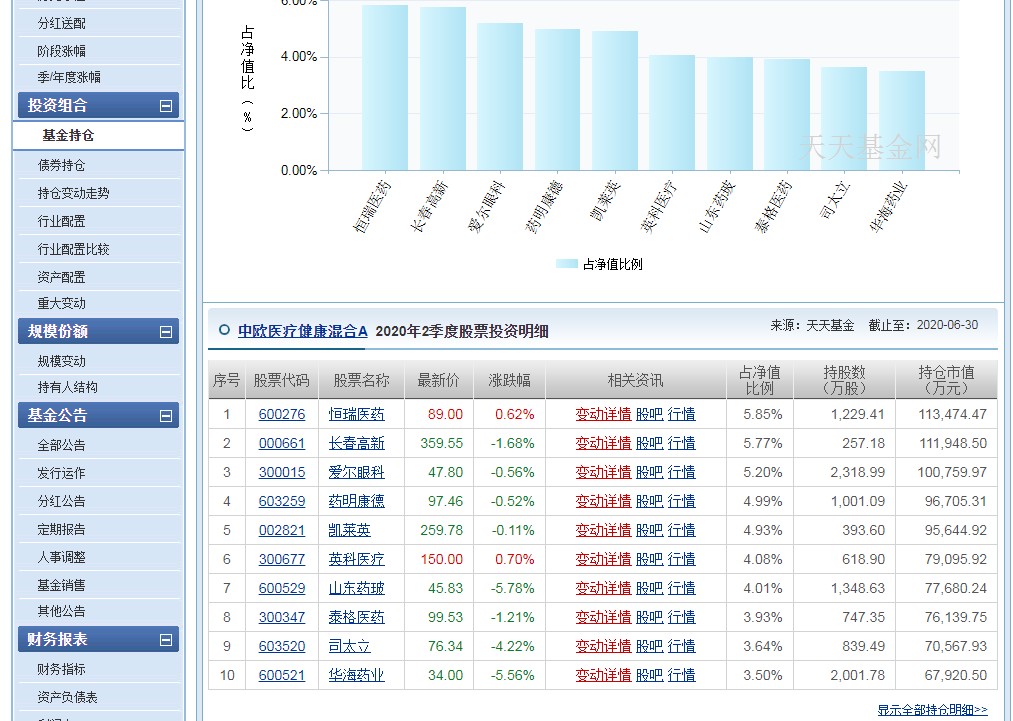Screen dimensions: 1013x721
Task: Collapse the 财务报表 section
Action: pos(166,640)
